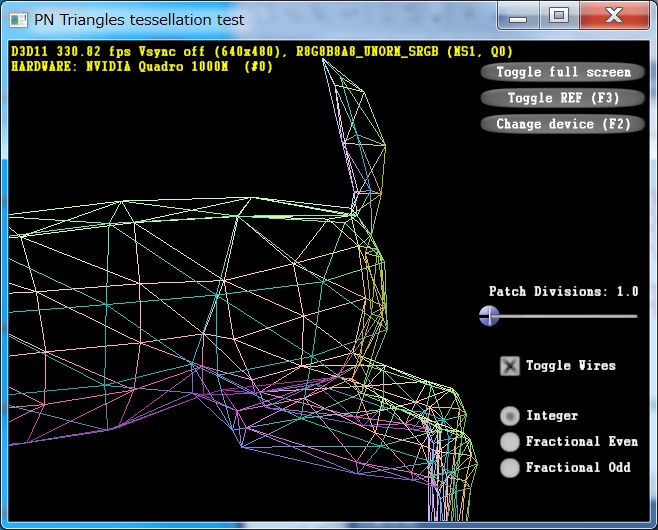Click the application icon in the title bar
Viewport: 658px width, 530px height.
tap(18, 20)
